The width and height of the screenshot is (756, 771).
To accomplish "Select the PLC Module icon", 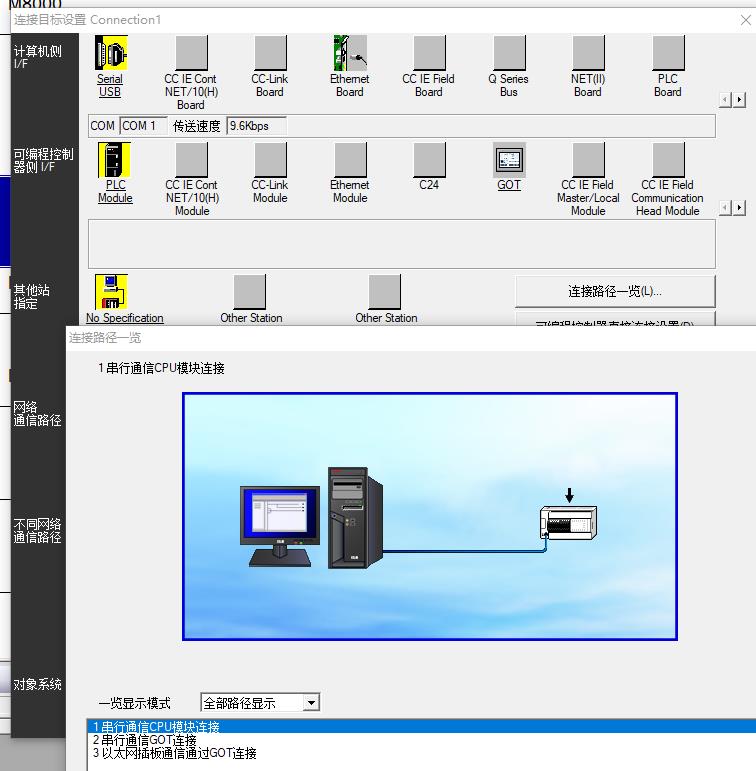I will coord(115,160).
